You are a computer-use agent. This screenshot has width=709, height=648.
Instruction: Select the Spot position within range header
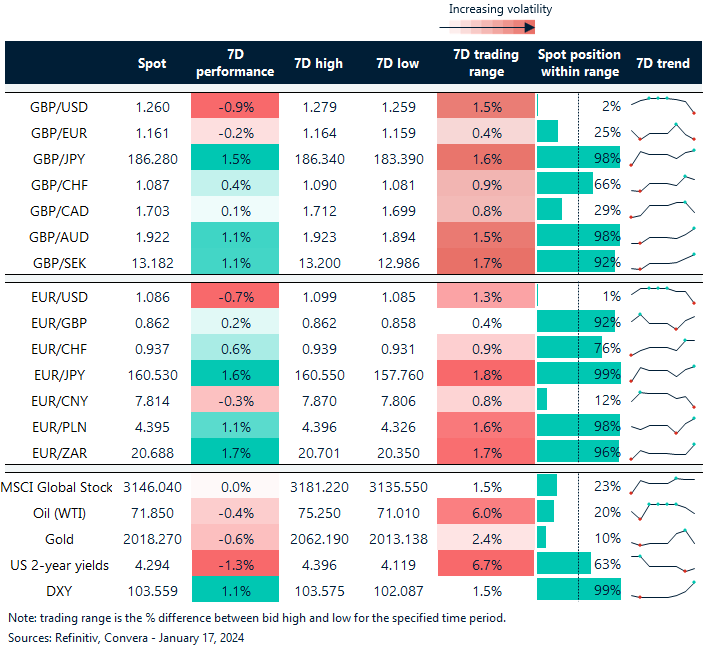(x=579, y=63)
